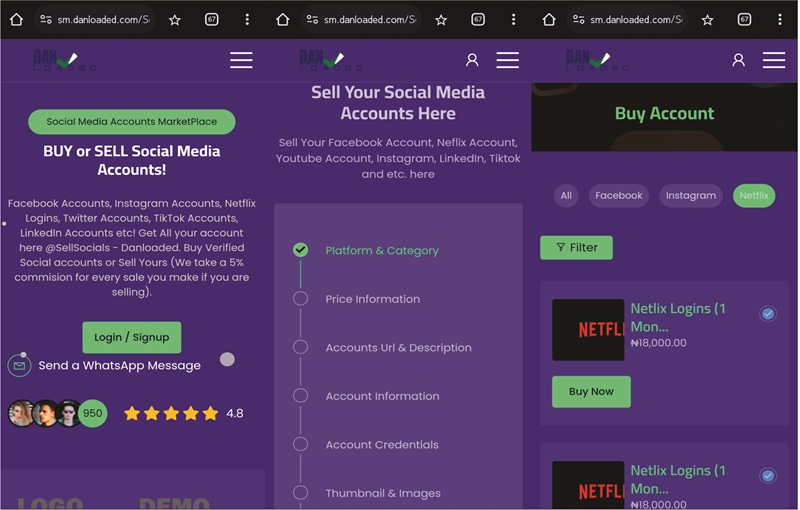Open the tab switcher in the right panel
The width and height of the screenshot is (800, 510).
click(x=744, y=19)
